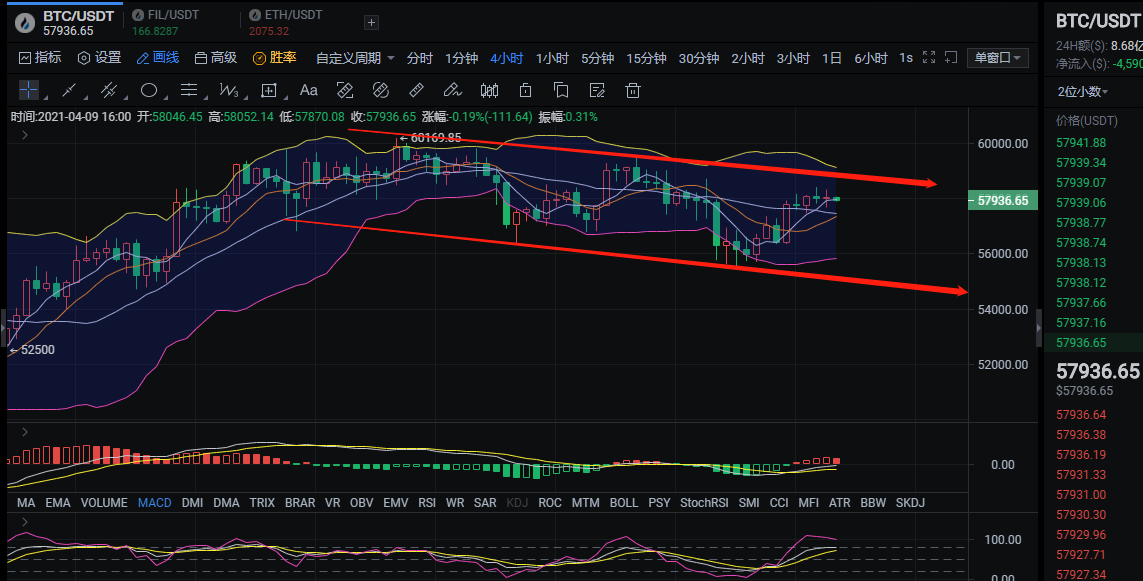Toggle the 画线 drawing toolbar
1143x581 pixels.
click(157, 58)
